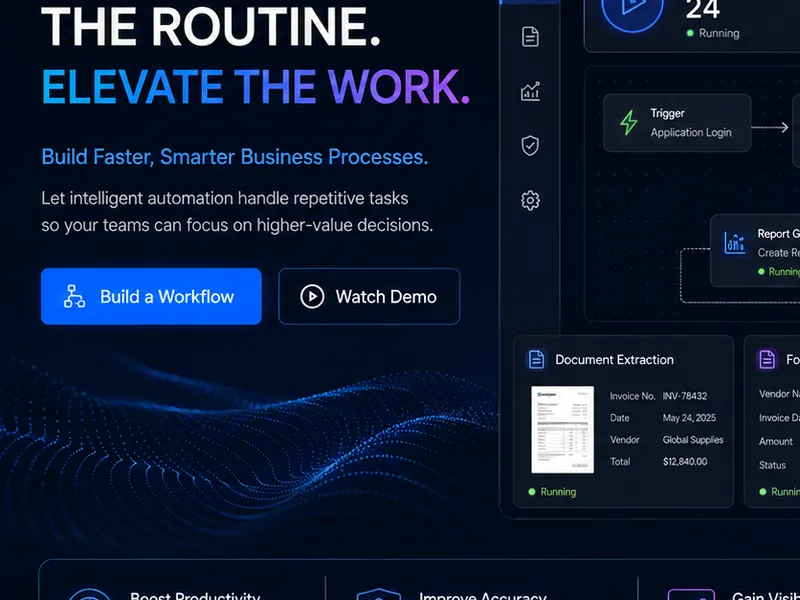Click the 24 running count number

coord(703,9)
